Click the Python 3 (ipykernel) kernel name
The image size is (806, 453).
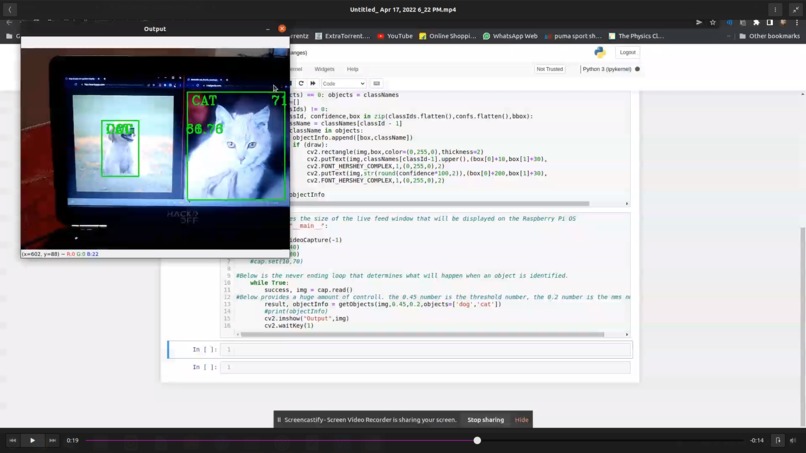tap(607, 69)
